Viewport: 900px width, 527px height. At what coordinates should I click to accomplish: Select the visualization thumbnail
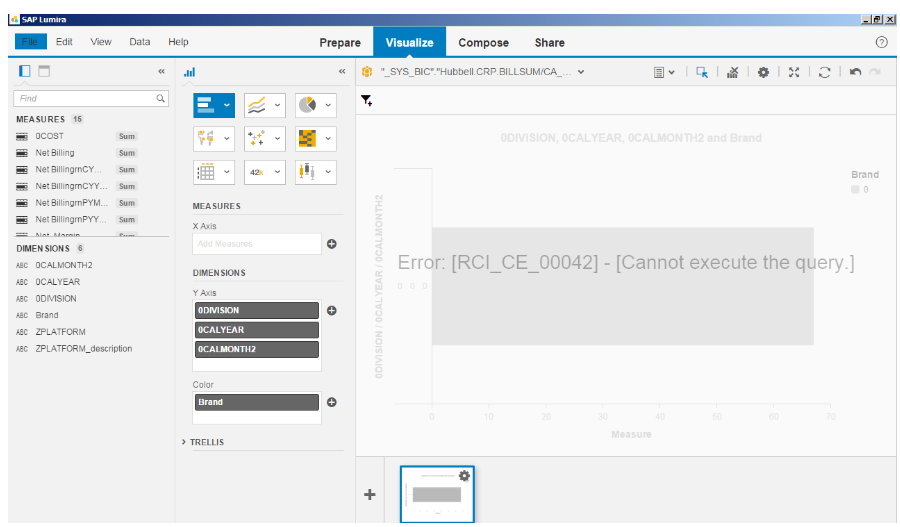click(x=437, y=494)
